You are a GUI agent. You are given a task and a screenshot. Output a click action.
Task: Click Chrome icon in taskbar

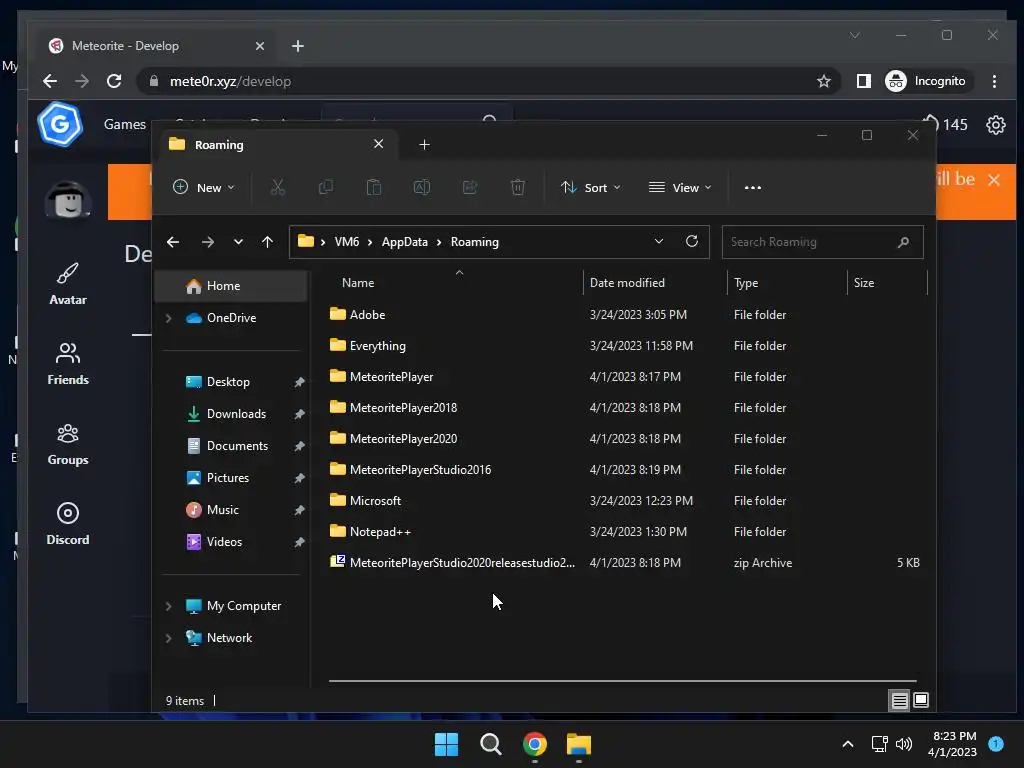coord(534,744)
